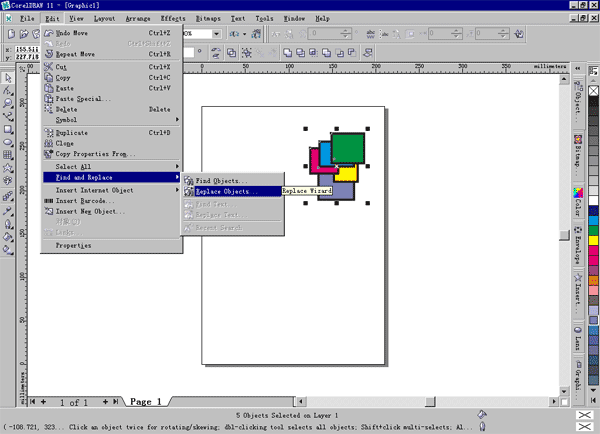This screenshot has width=600, height=434.
Task: Expand the Select All submenu
Action: [177, 166]
